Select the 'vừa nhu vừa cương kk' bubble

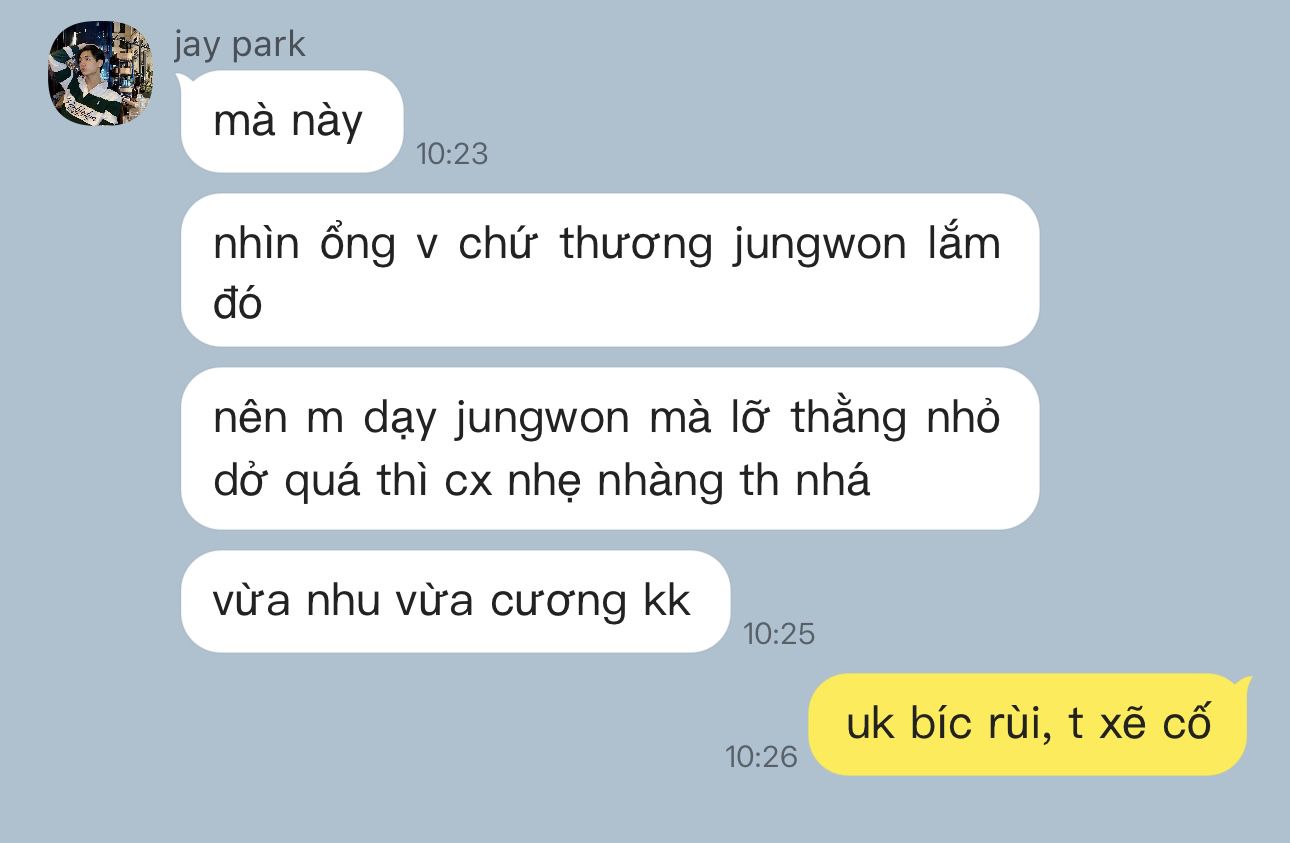pyautogui.click(x=455, y=601)
